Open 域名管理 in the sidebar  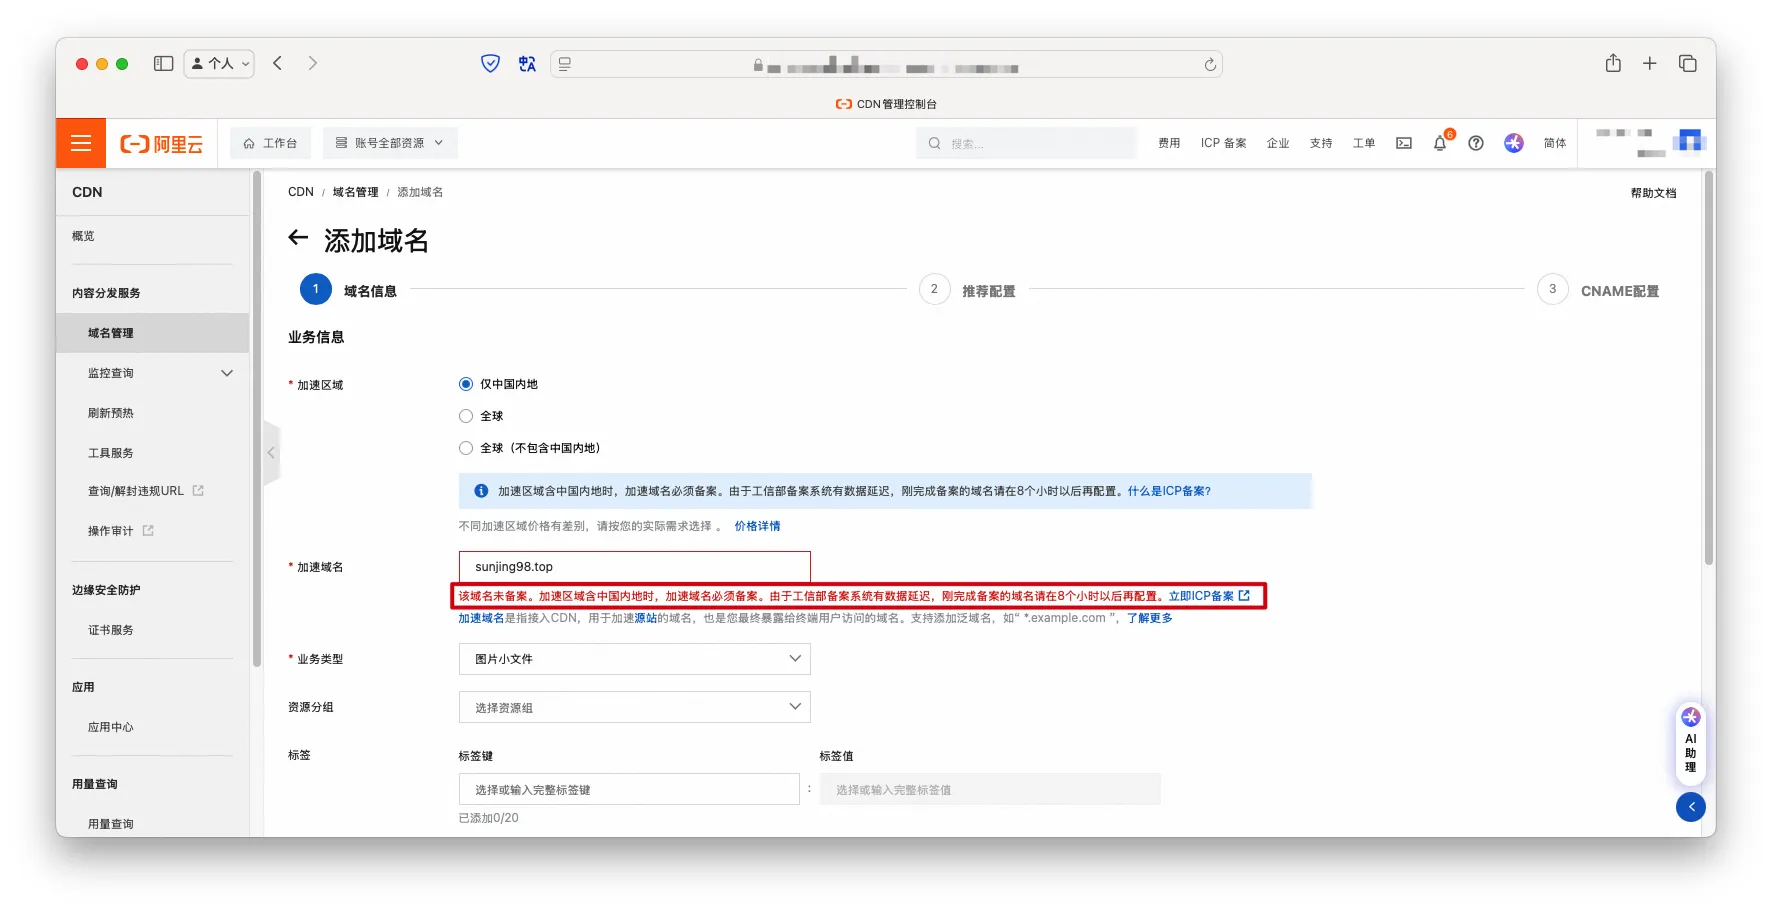111,333
